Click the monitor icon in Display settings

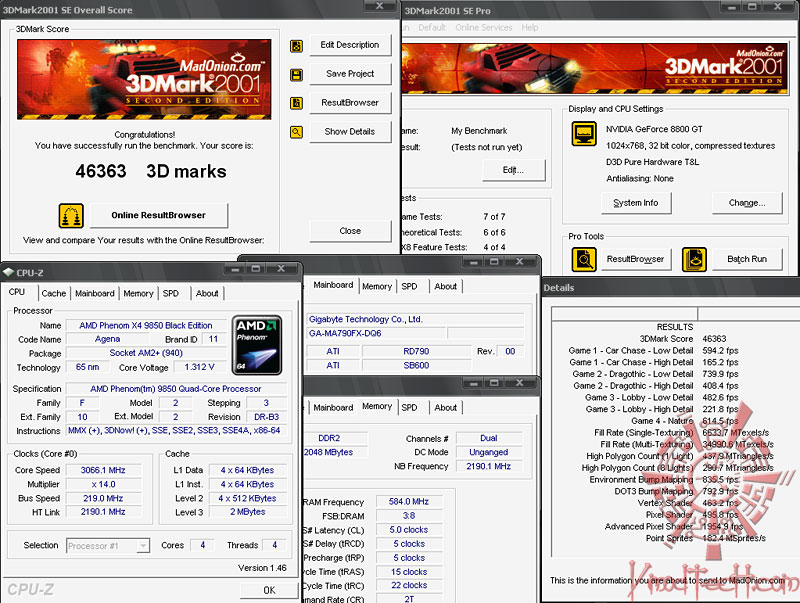tap(584, 134)
